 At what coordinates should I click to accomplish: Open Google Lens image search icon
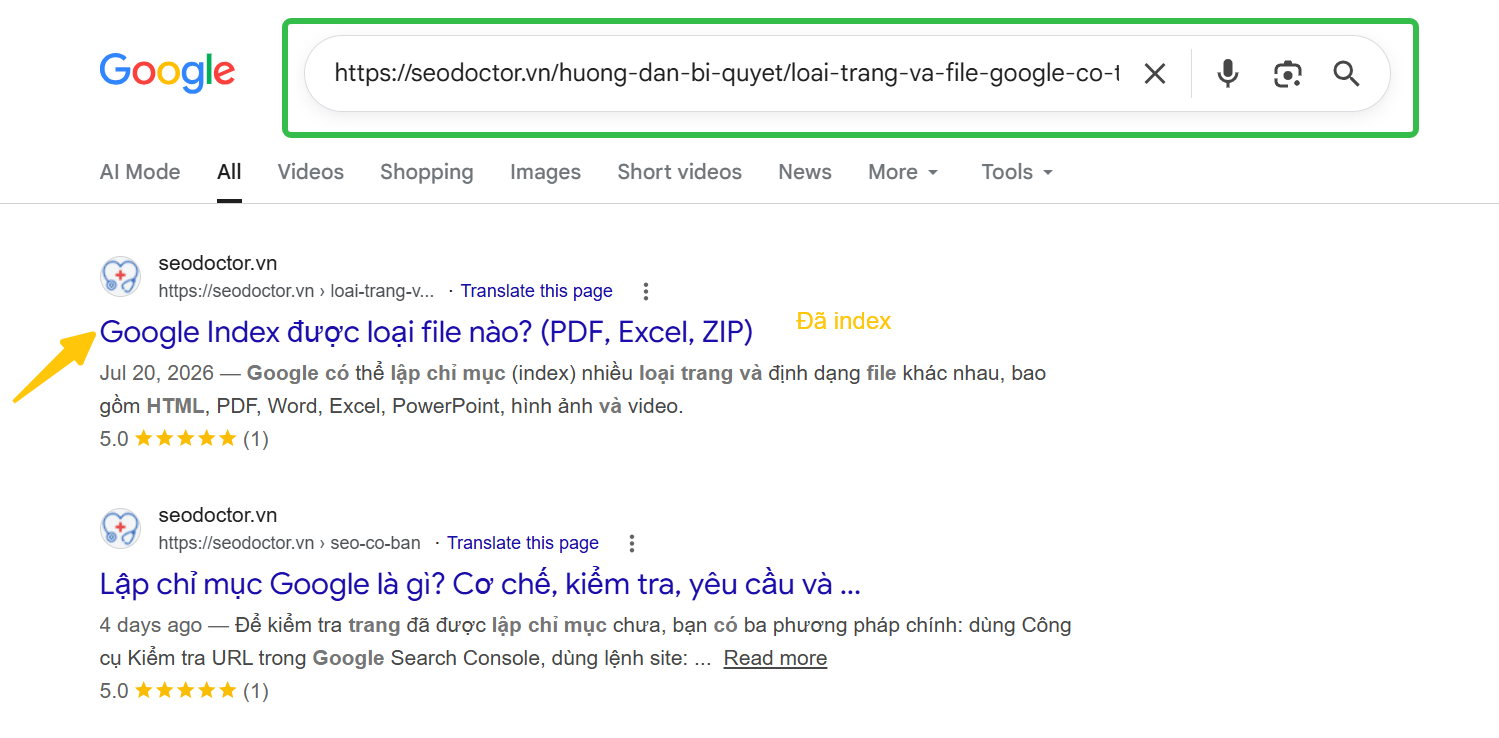[1287, 74]
